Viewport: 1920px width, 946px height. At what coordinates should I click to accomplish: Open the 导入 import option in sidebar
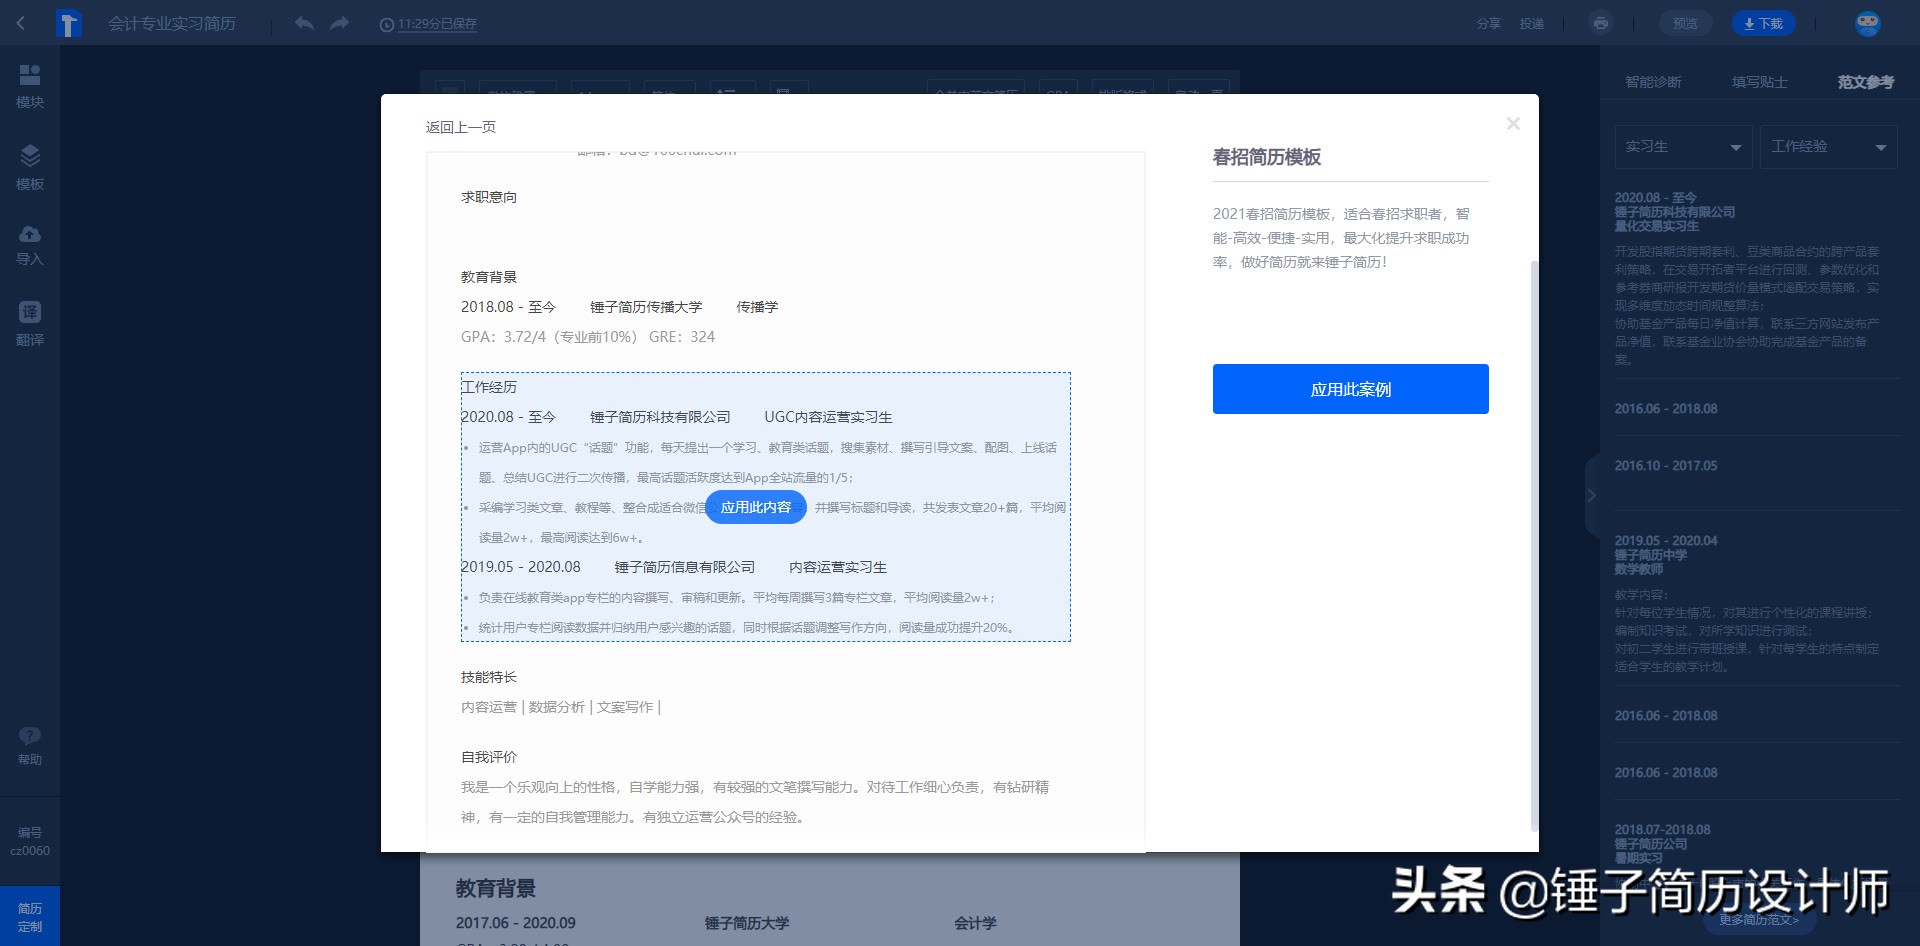pos(30,246)
